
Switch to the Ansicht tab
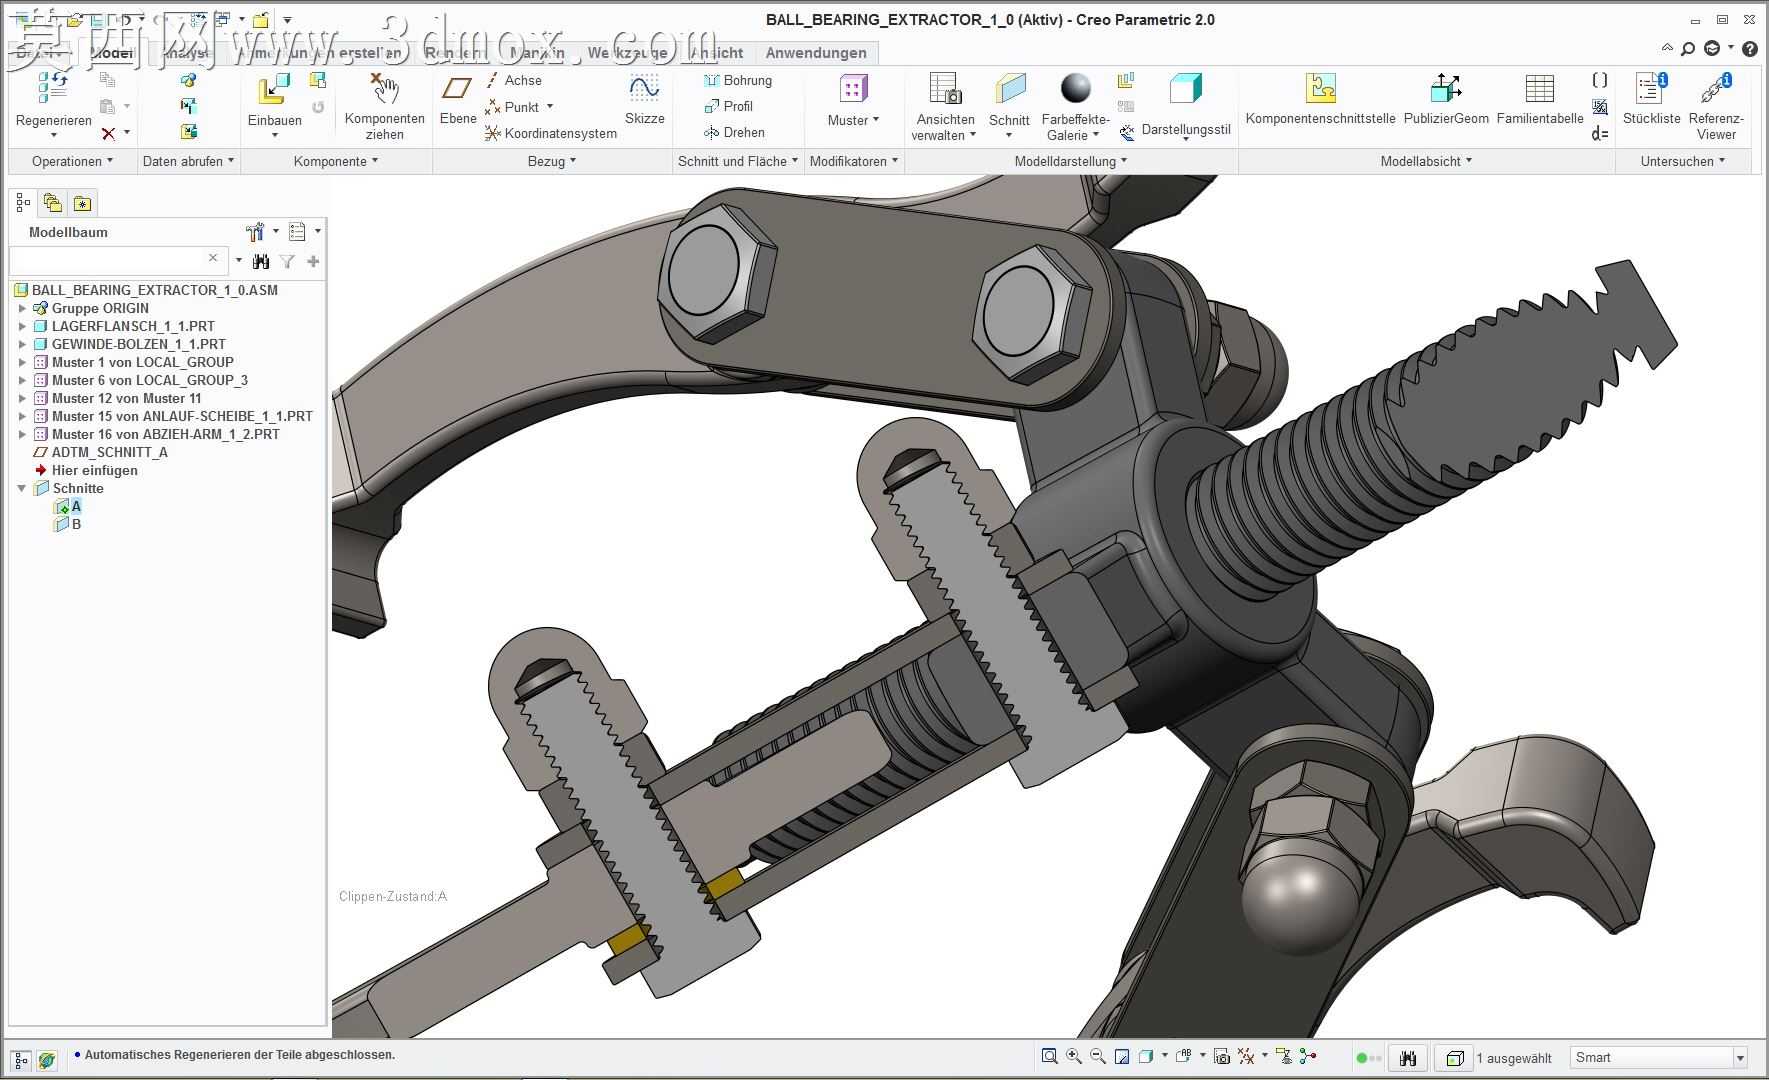point(716,53)
